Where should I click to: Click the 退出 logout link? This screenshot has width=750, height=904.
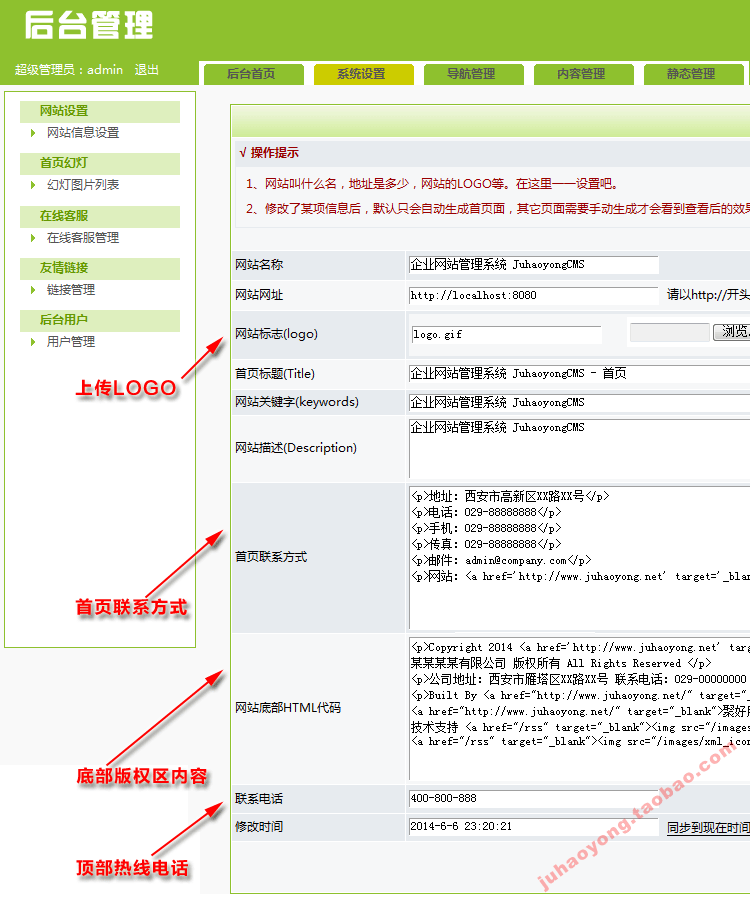coord(146,70)
